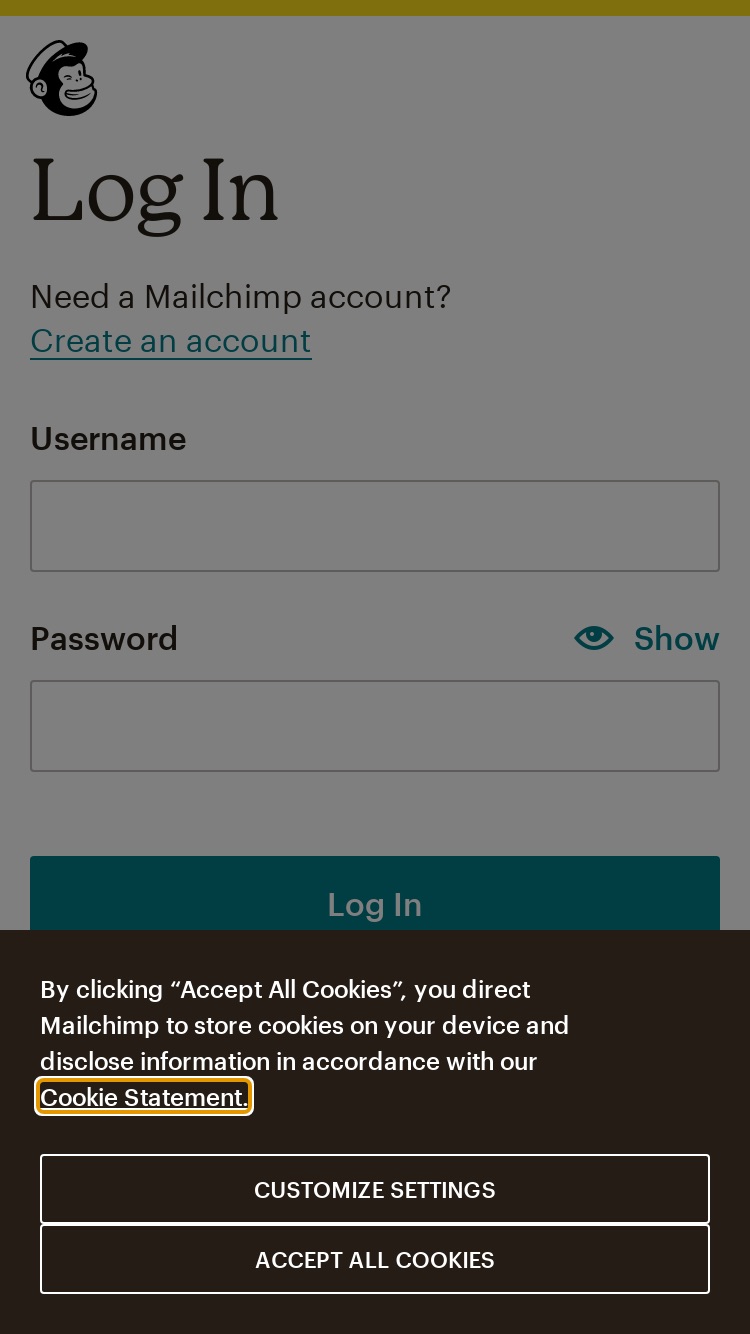Click the large Log In heading
This screenshot has width=750, height=1334.
click(x=155, y=192)
